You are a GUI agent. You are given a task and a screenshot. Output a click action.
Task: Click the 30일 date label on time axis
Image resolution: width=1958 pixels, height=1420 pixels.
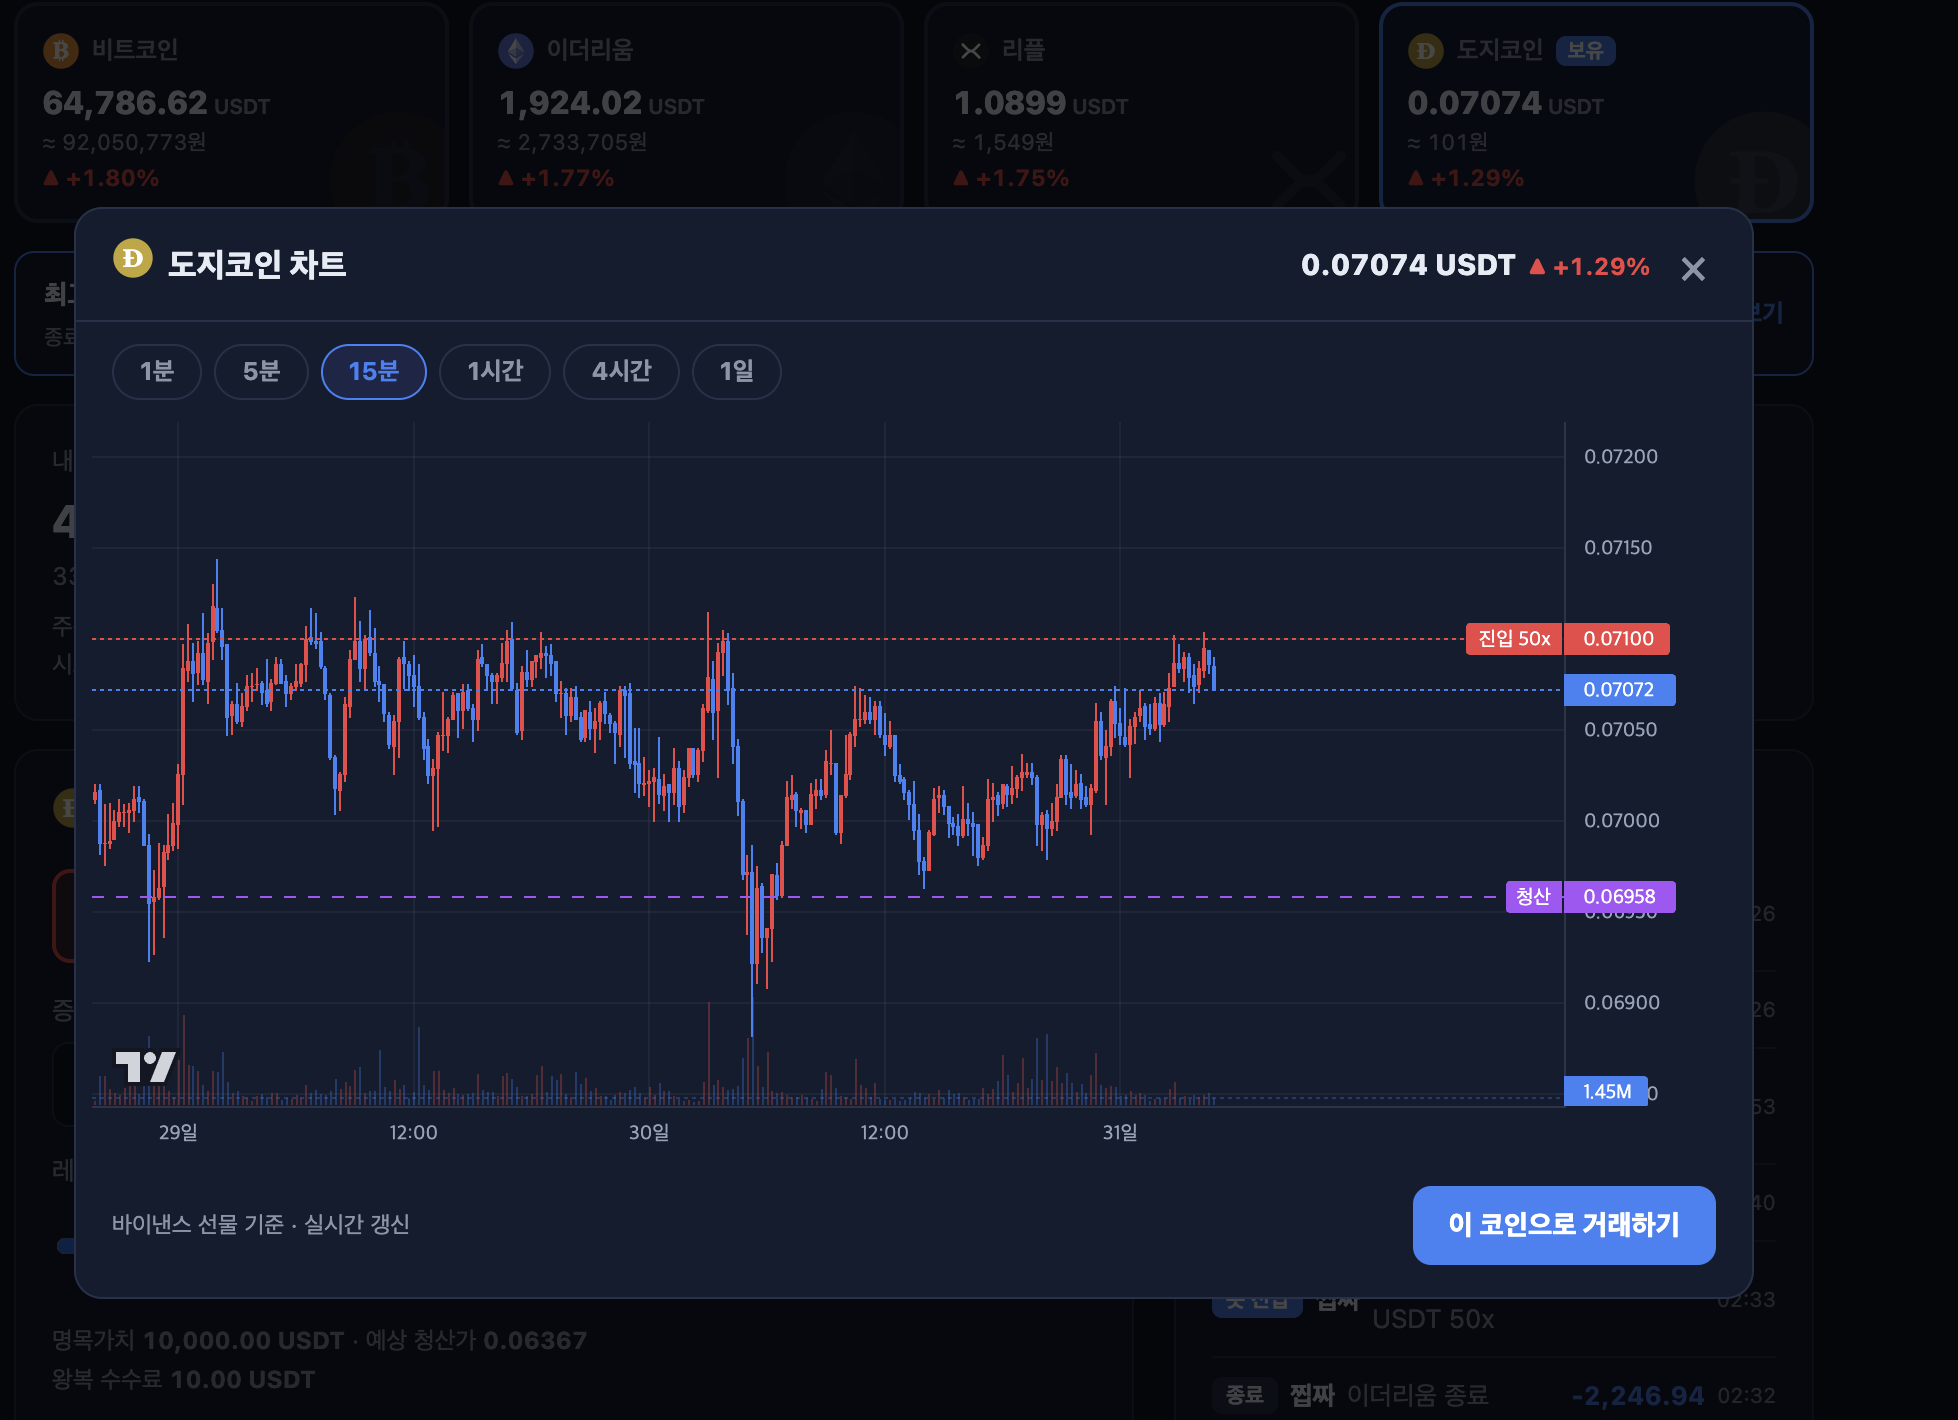pos(649,1132)
